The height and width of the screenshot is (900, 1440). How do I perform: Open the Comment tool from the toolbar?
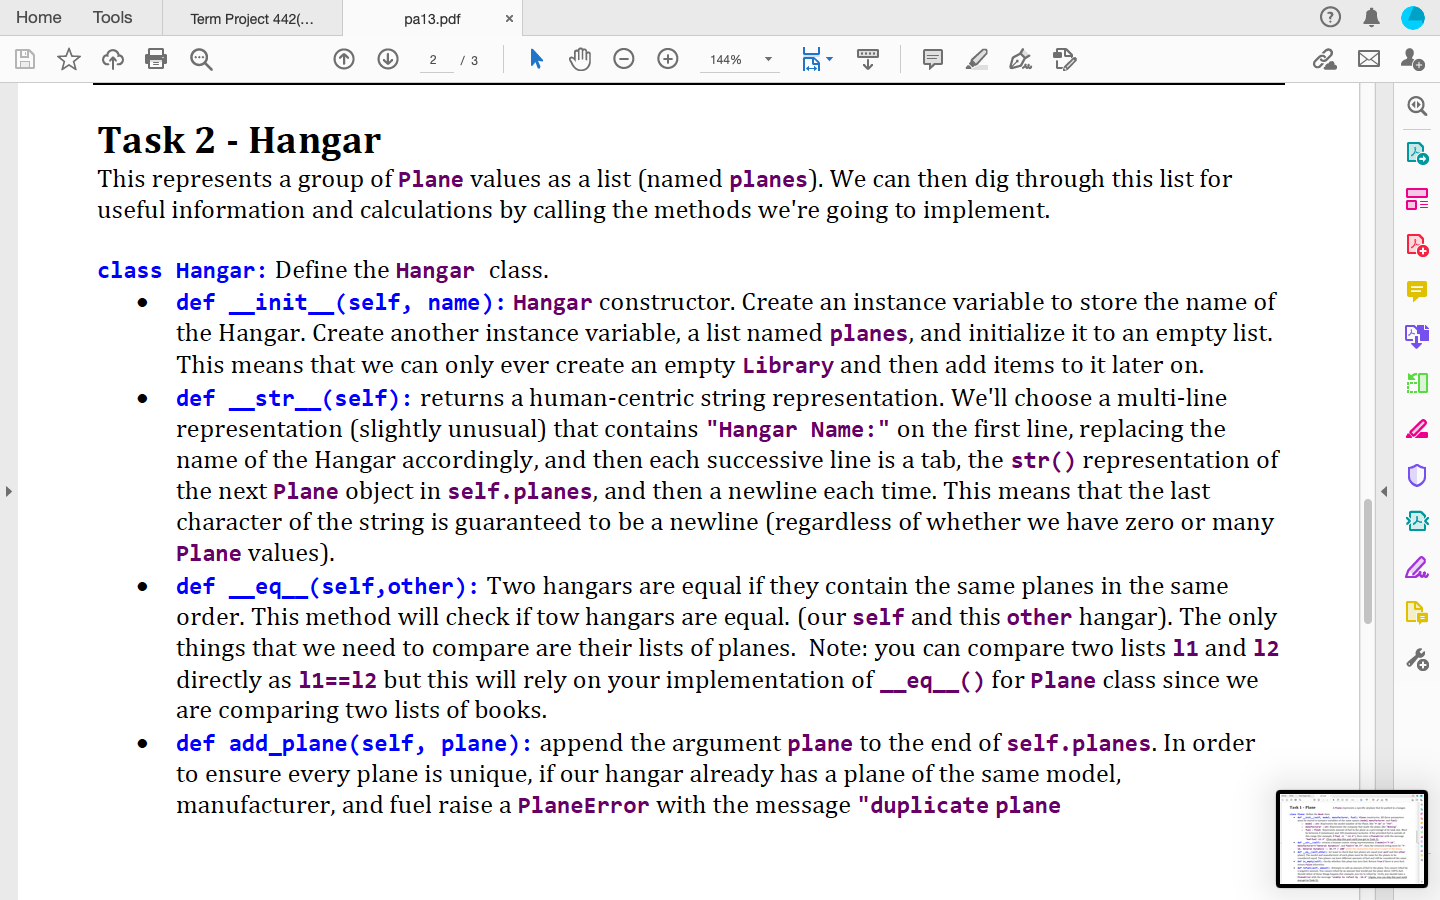point(933,60)
